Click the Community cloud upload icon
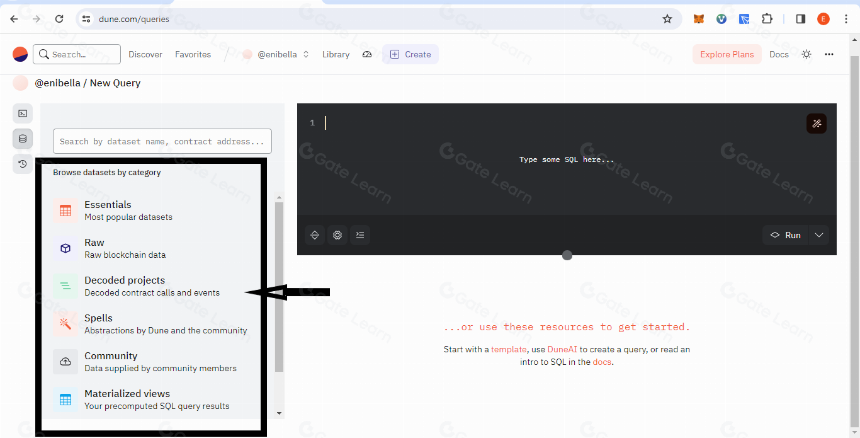 pos(65,362)
